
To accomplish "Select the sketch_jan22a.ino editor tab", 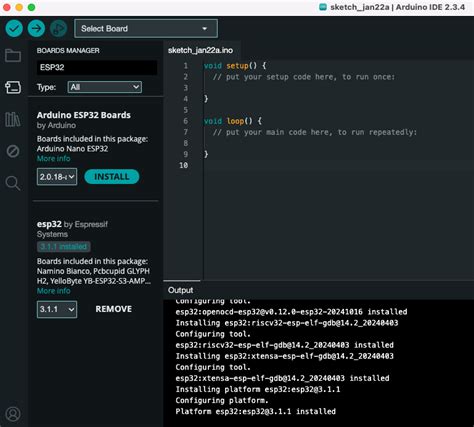I will tap(201, 50).
